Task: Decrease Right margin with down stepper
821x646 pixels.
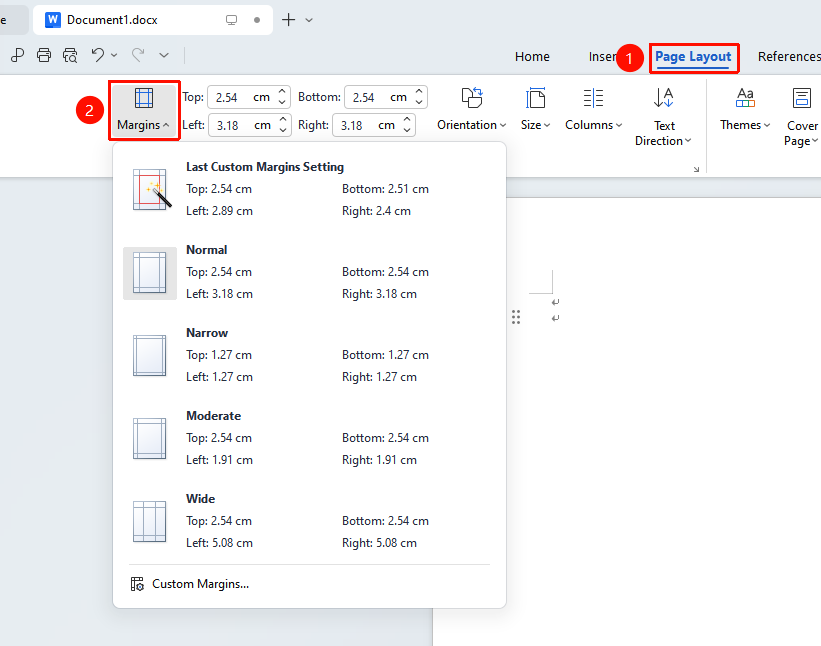Action: pyautogui.click(x=407, y=130)
